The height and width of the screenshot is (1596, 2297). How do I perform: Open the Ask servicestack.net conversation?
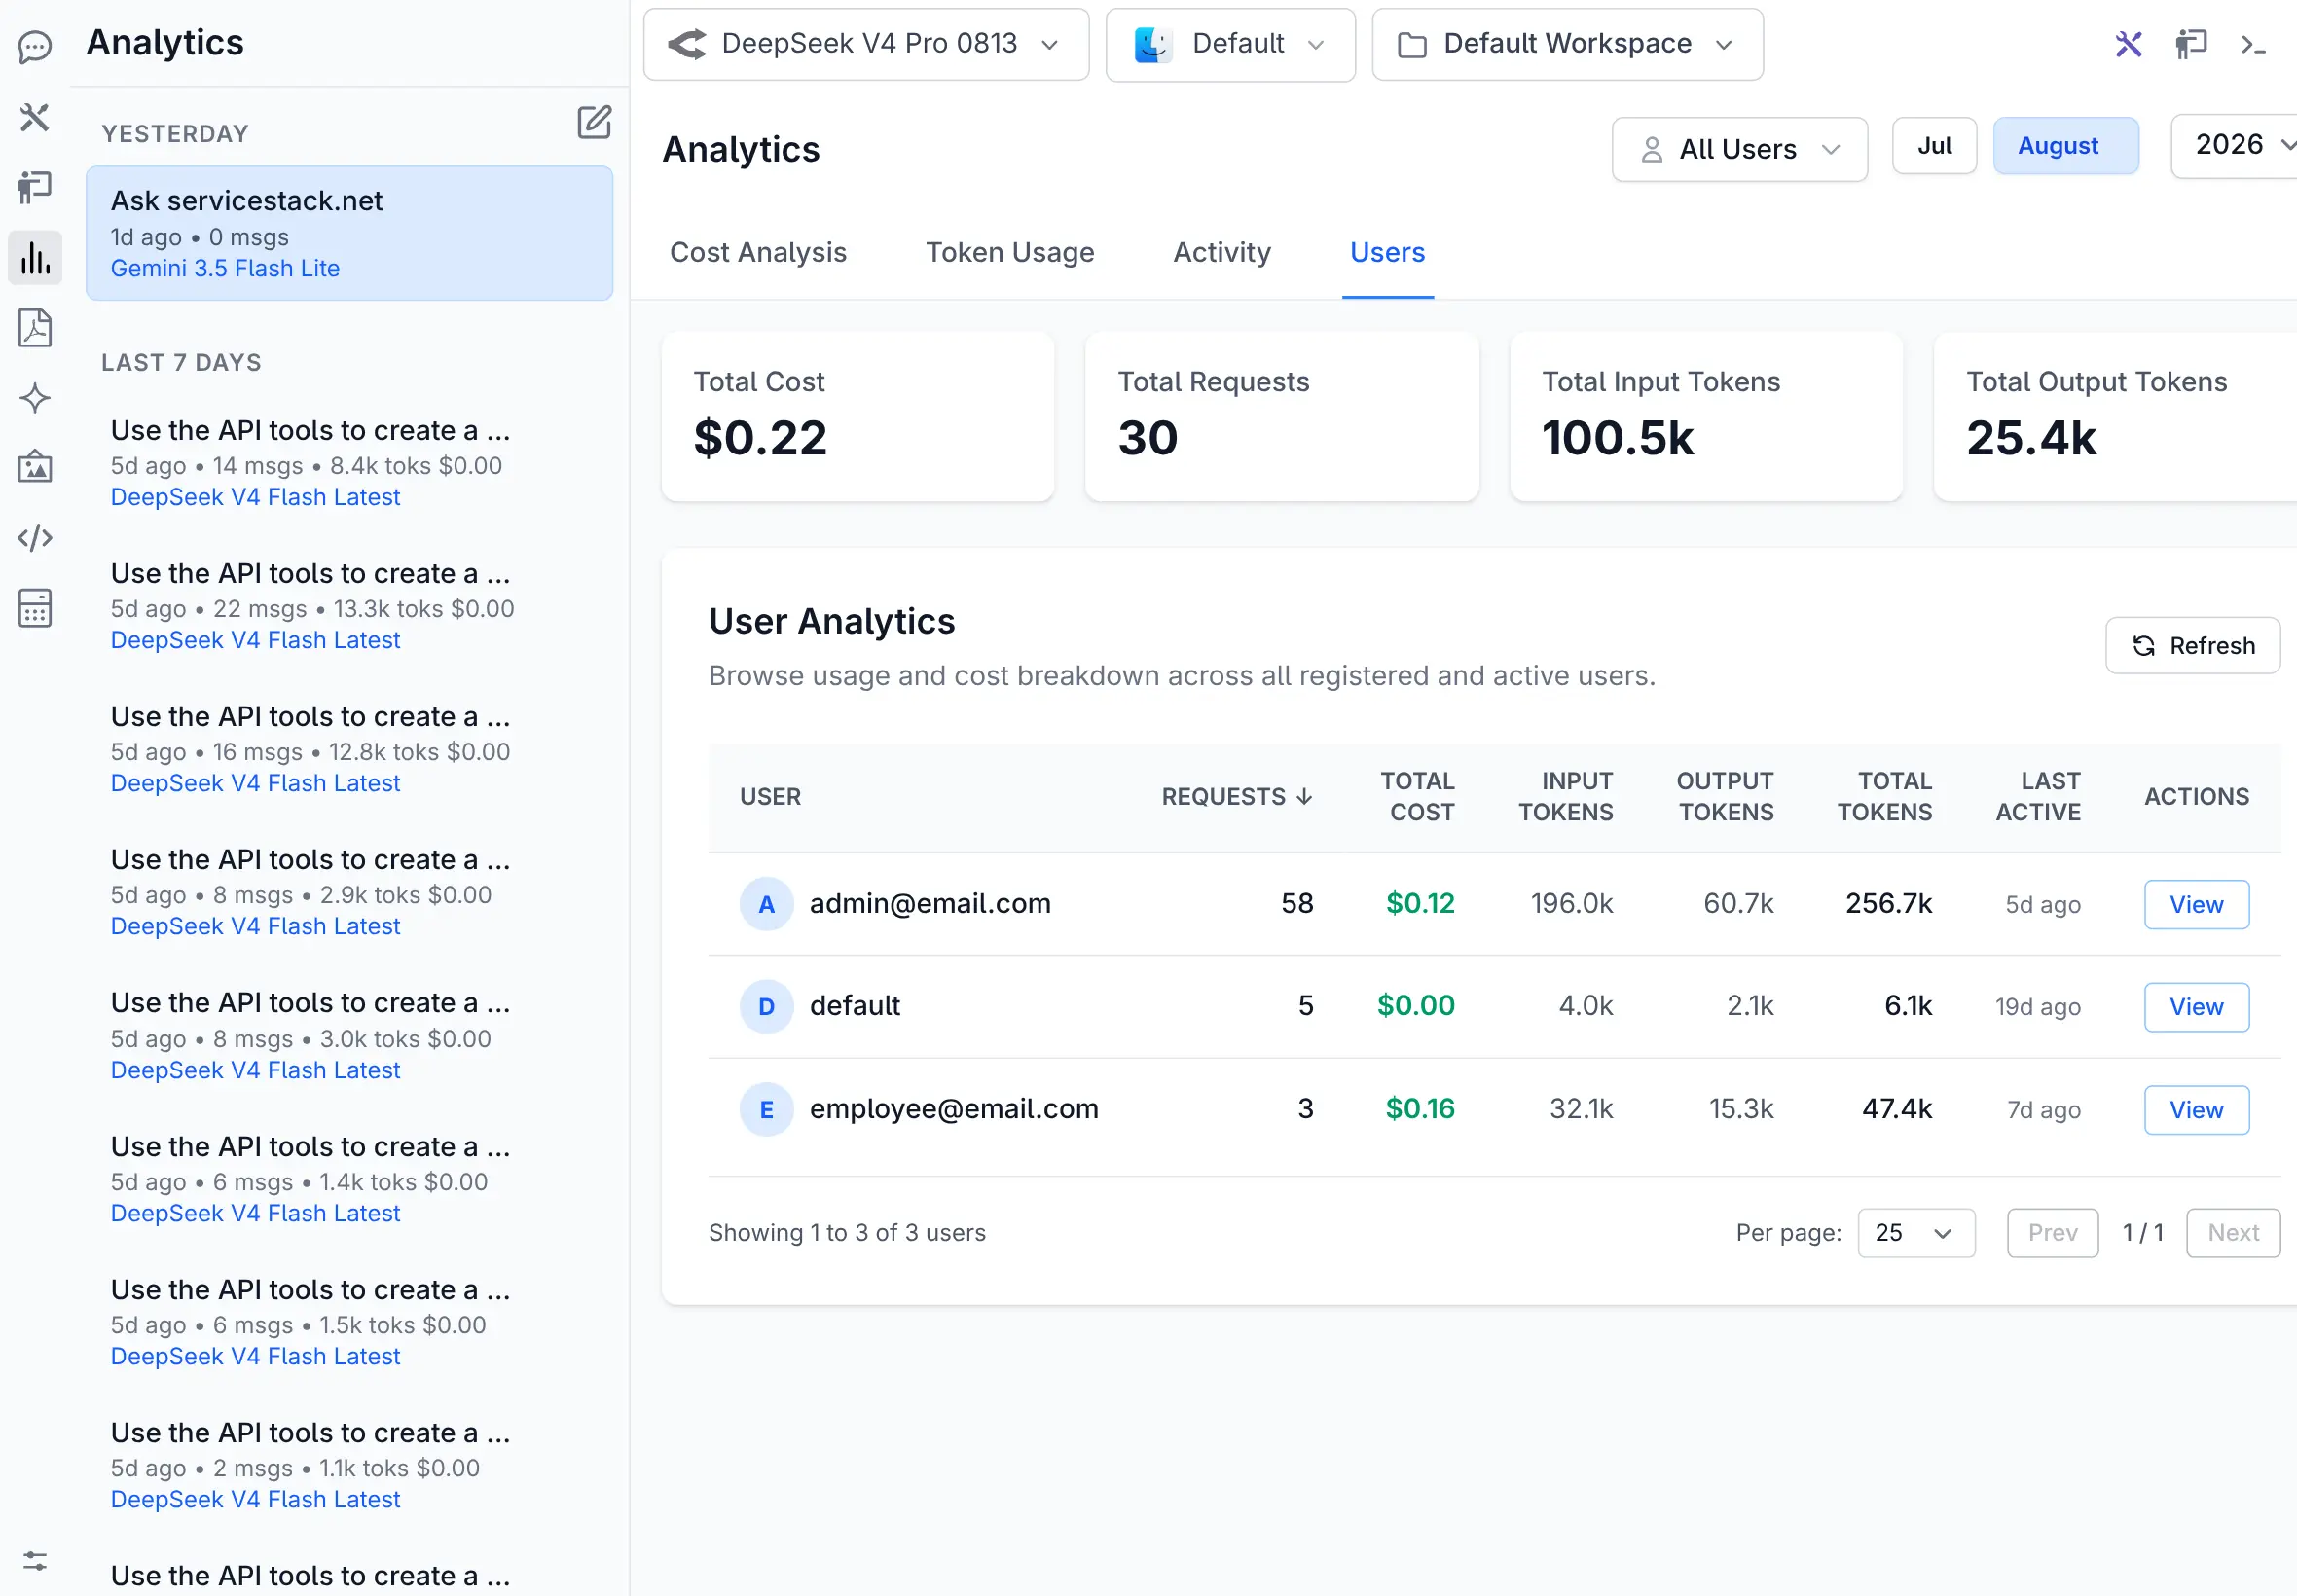[349, 233]
